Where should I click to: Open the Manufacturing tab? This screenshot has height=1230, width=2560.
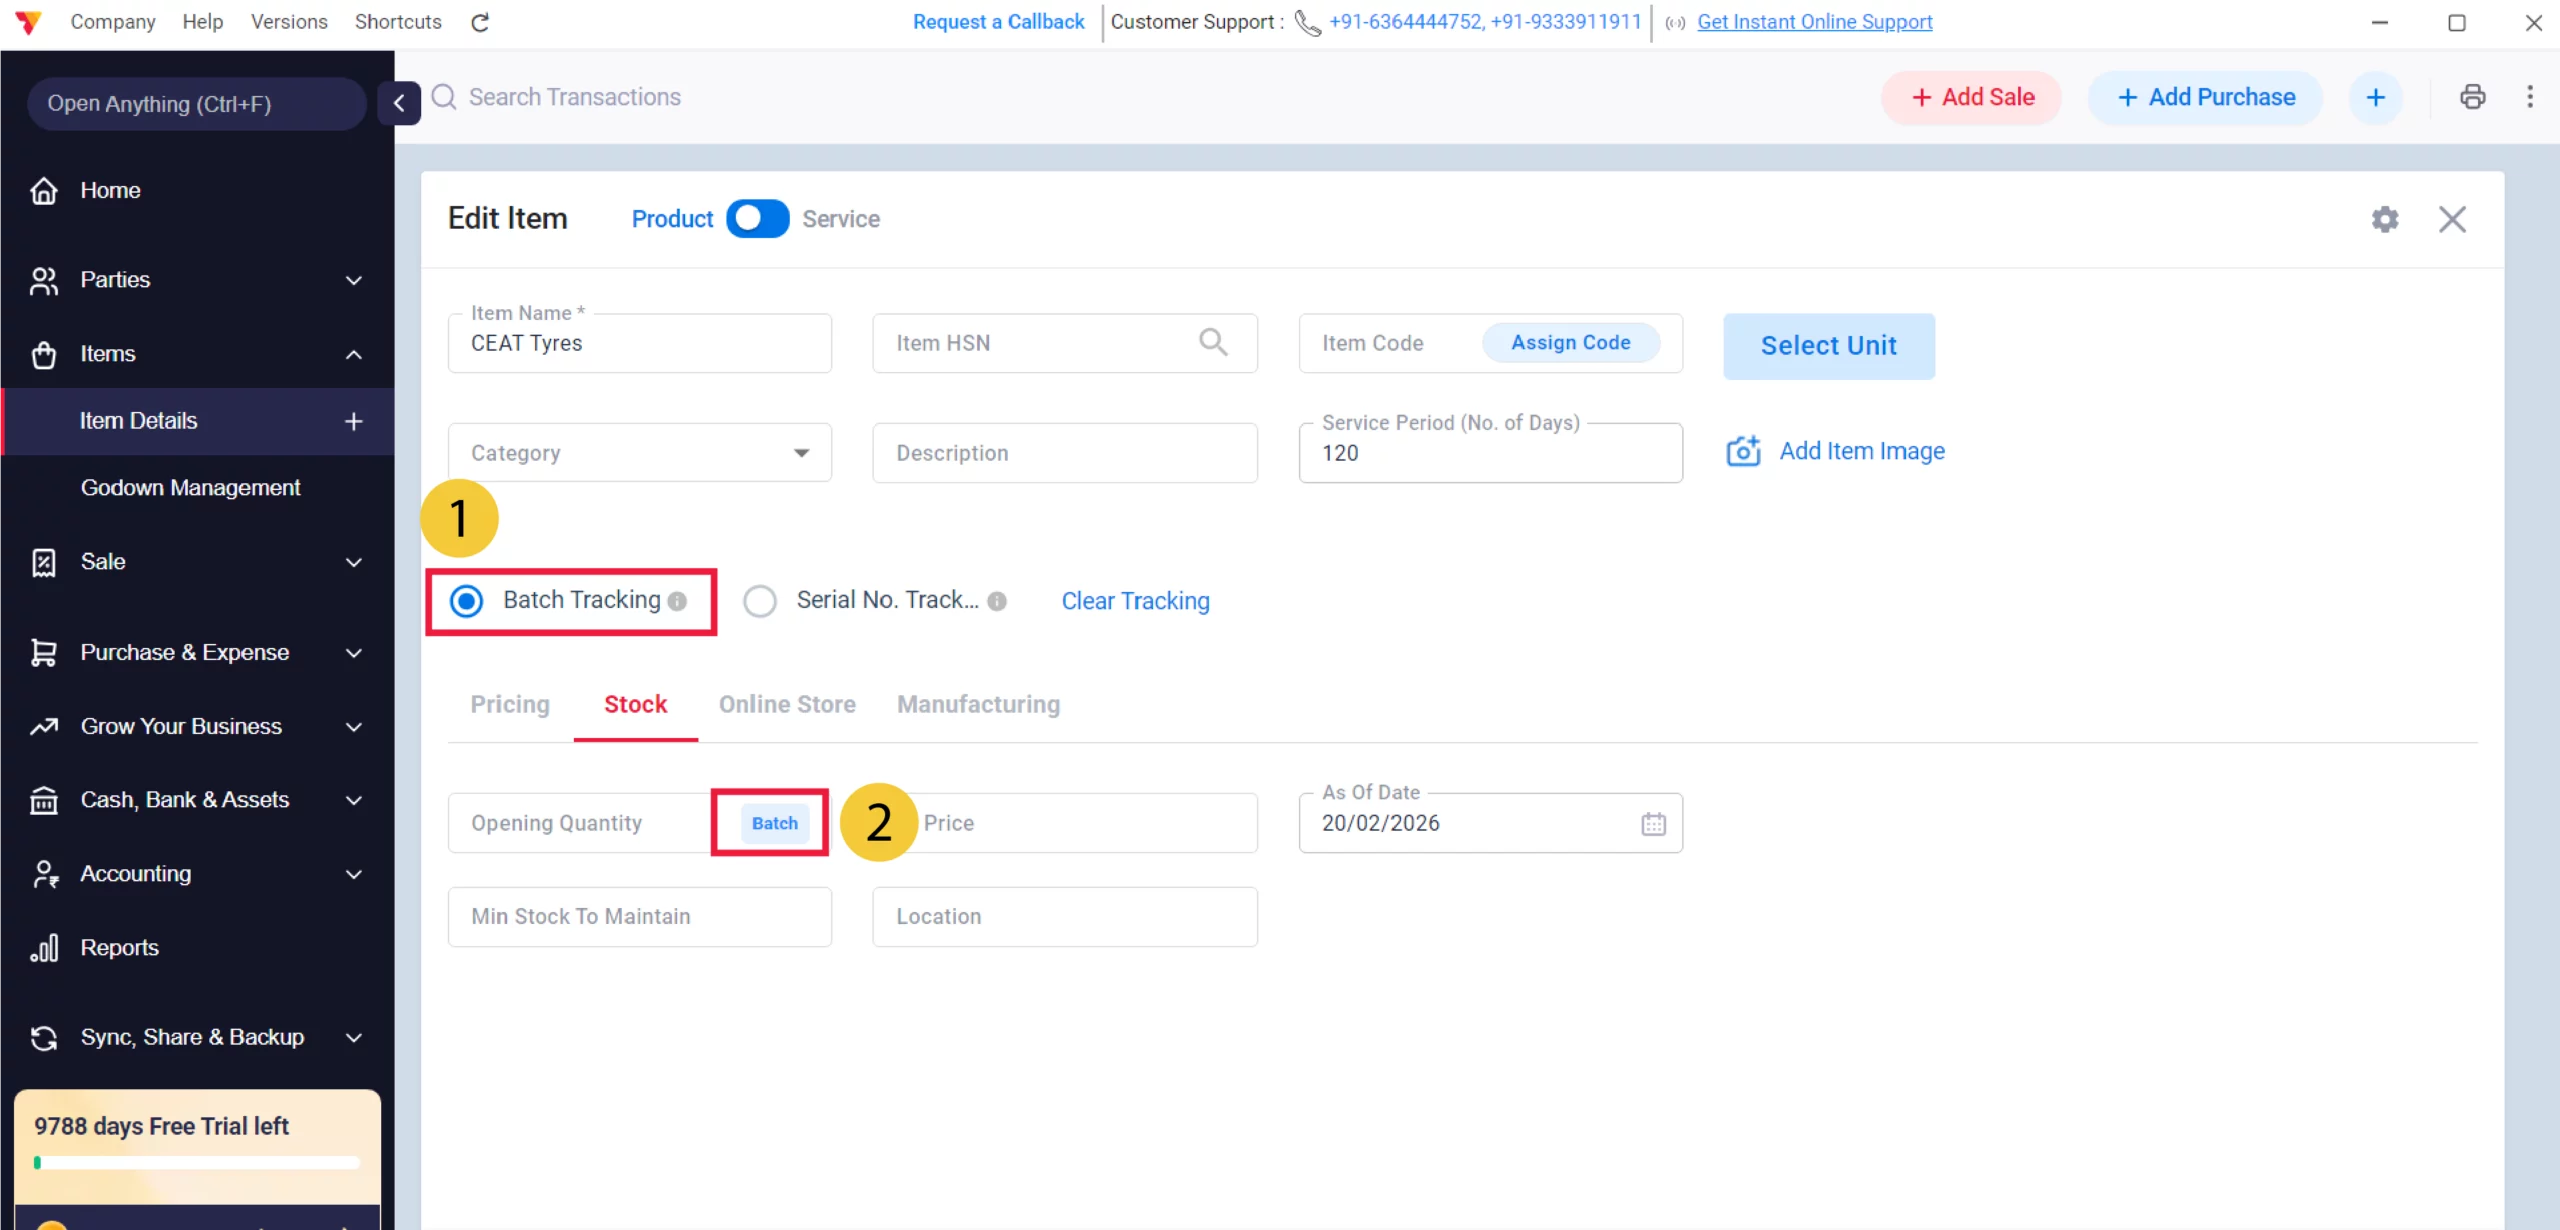[x=977, y=704]
